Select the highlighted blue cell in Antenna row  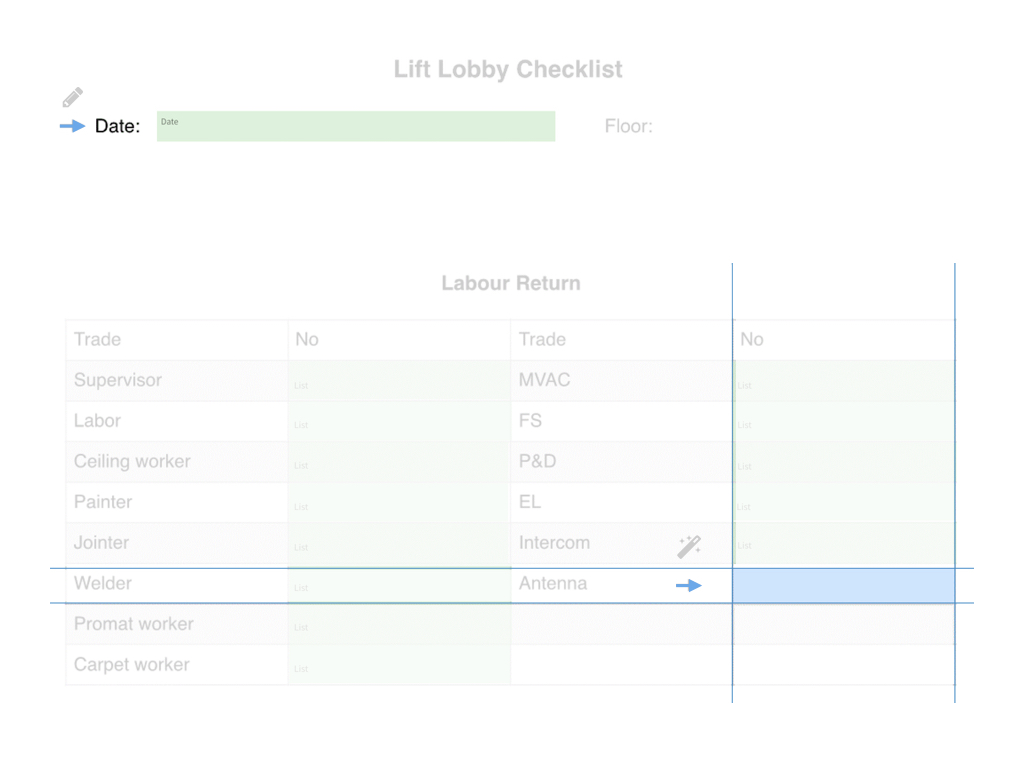844,586
